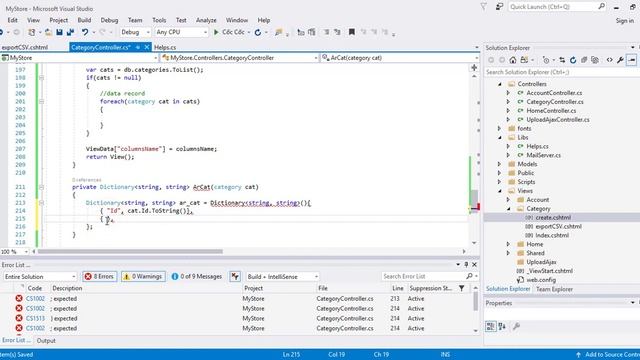Click Add to Source Control in status bar
This screenshot has height=360, width=640.
607,354
